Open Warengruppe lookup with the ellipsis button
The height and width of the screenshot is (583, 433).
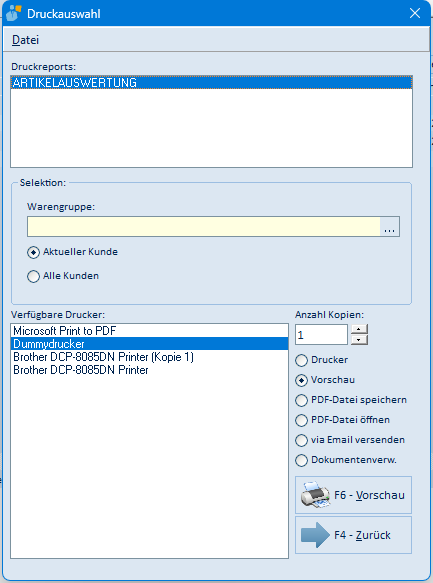click(390, 227)
